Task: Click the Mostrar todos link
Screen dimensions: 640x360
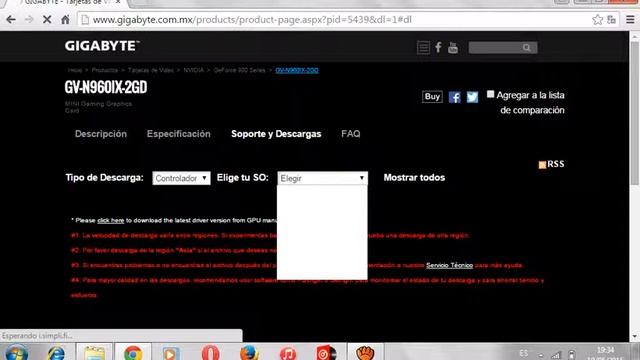Action: click(x=414, y=178)
